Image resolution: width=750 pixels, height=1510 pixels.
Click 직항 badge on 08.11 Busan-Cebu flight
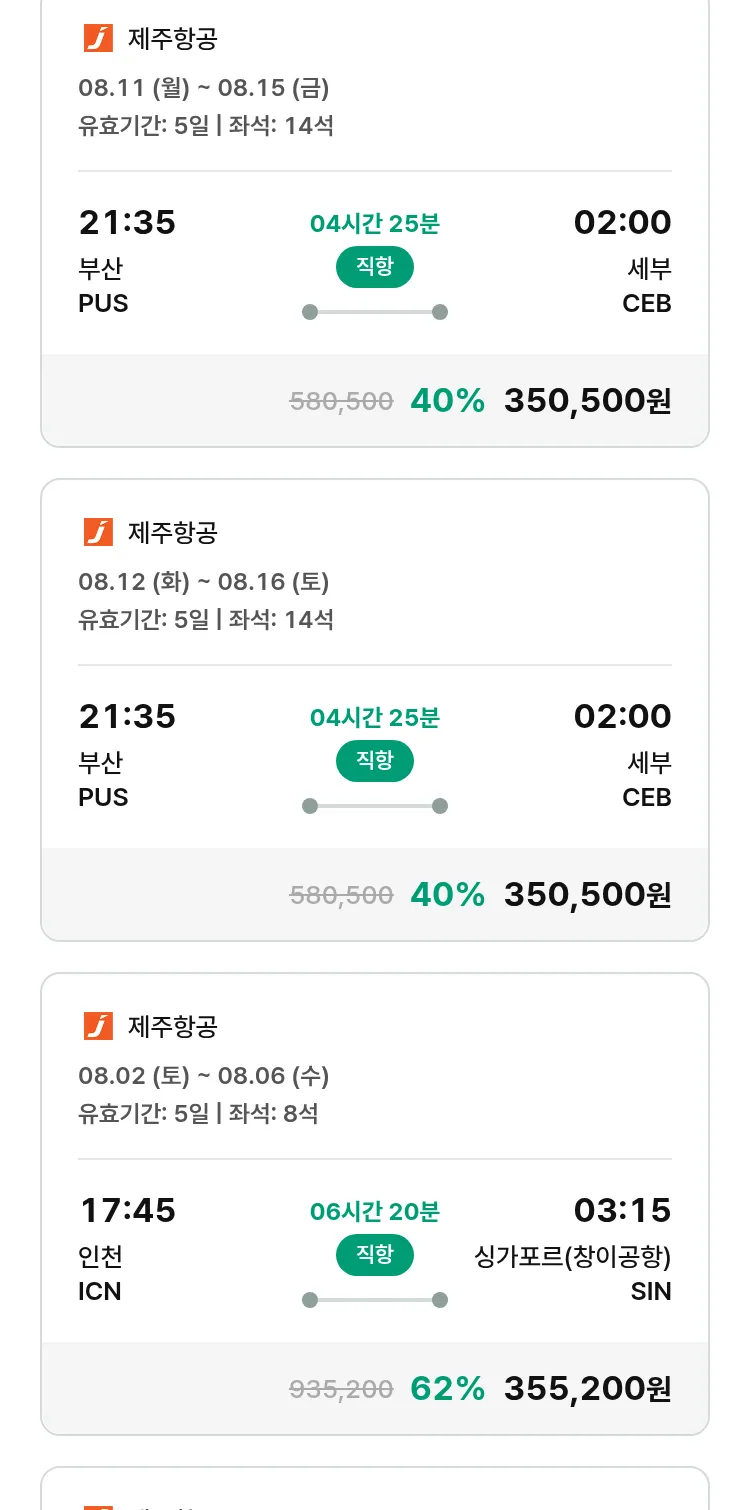pyautogui.click(x=374, y=267)
